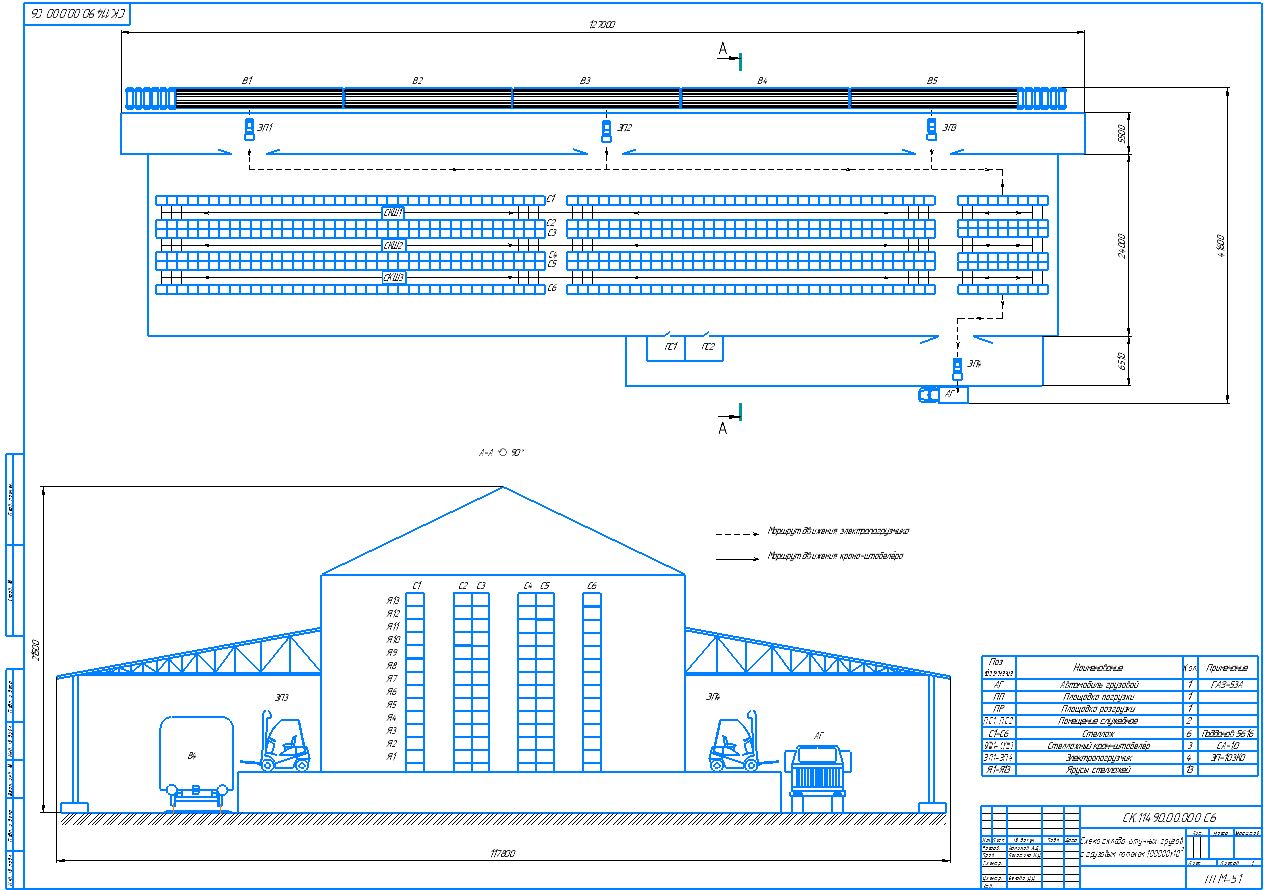This screenshot has height=890, width=1264.
Task: Click the В3 wagon label
Action: point(586,80)
